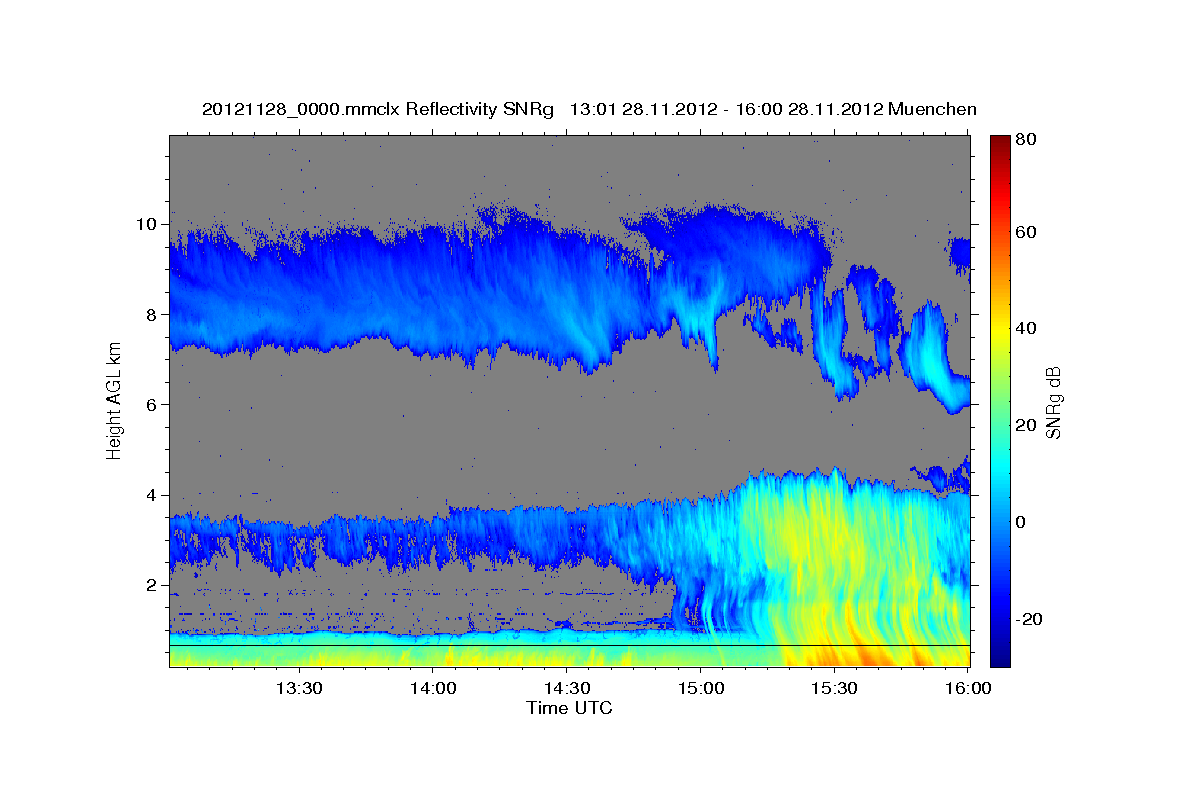Click the colorbar value -20
This screenshot has width=1200, height=800.
pyautogui.click(x=1027, y=619)
